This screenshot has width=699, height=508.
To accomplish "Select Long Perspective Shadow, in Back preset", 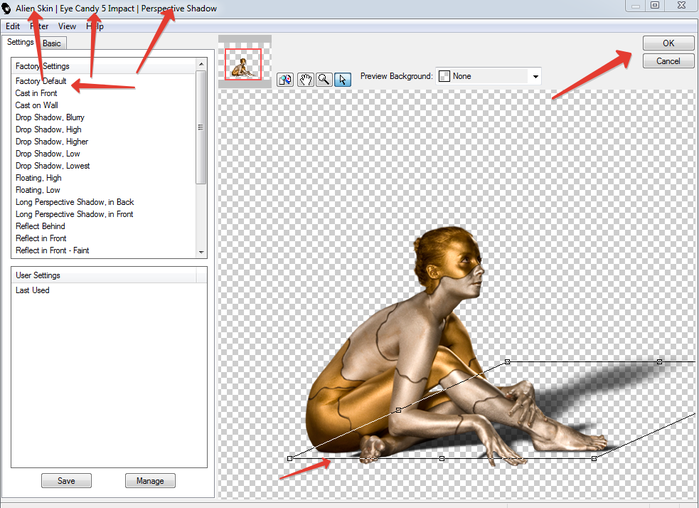I will (74, 202).
